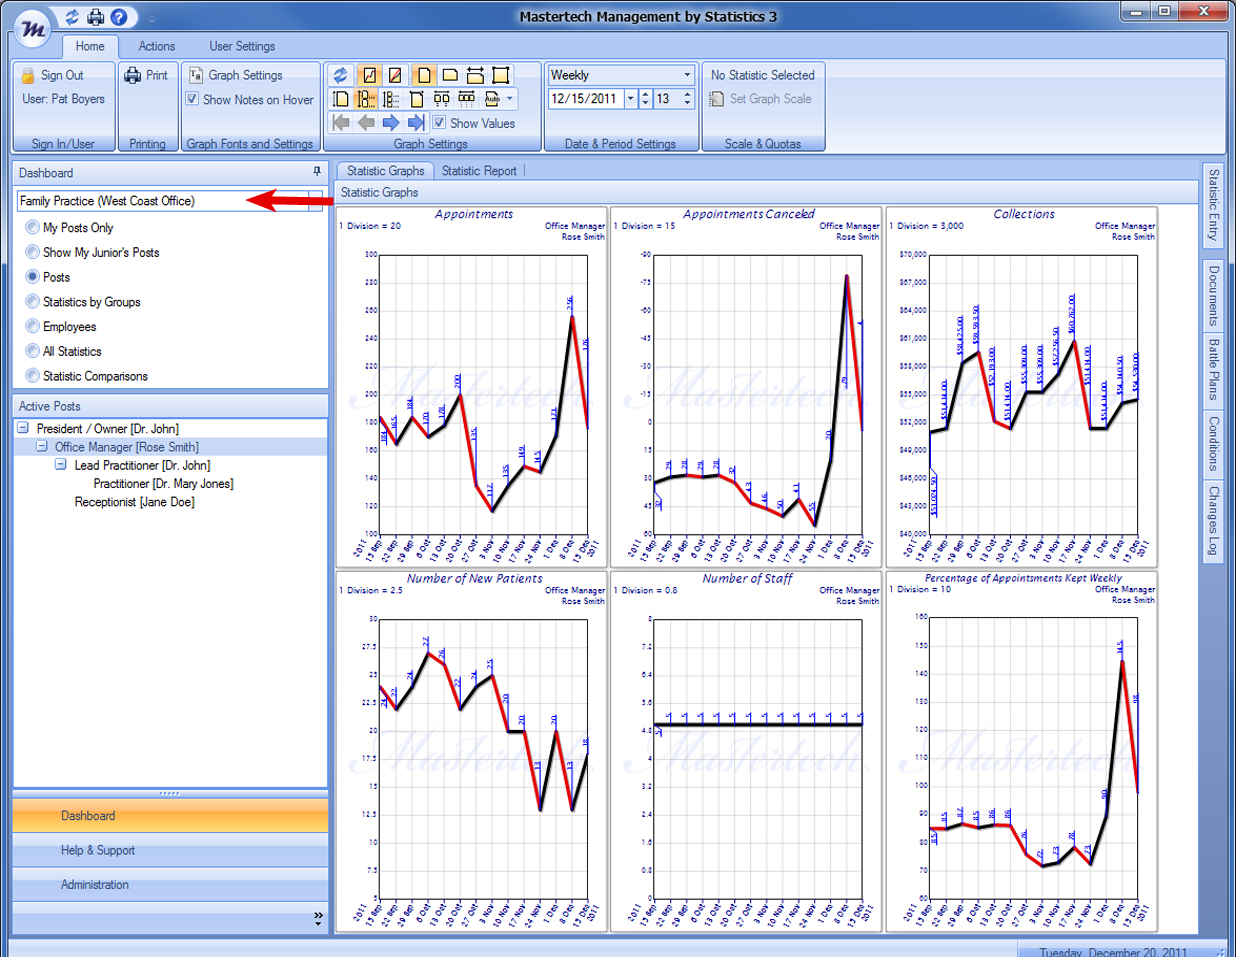Click the folded-corner wide page icon in the top row
Image resolution: width=1236 pixels, height=957 pixels.
(x=450, y=75)
